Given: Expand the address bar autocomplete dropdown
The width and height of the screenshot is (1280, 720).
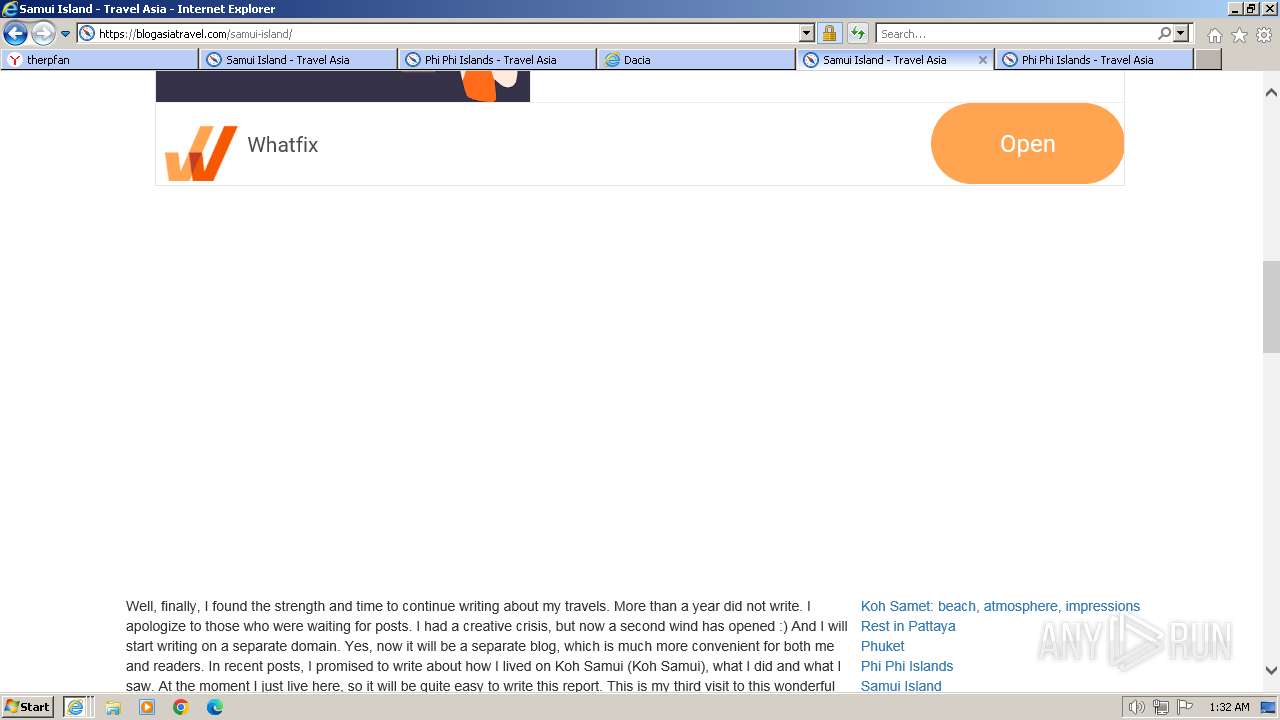Looking at the screenshot, I should click(x=807, y=33).
